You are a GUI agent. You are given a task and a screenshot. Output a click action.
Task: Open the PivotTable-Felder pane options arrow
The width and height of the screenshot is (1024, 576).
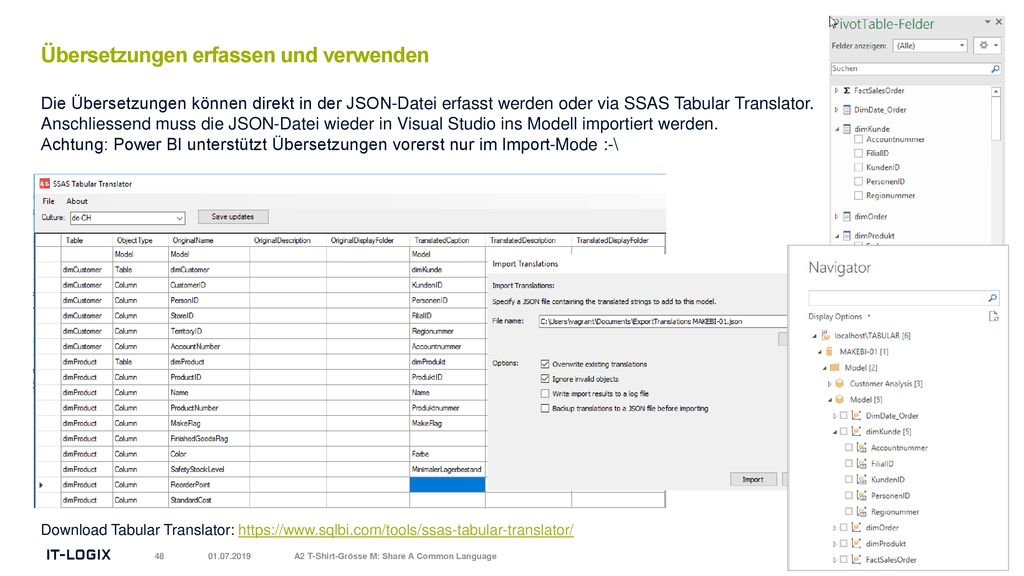point(987,22)
